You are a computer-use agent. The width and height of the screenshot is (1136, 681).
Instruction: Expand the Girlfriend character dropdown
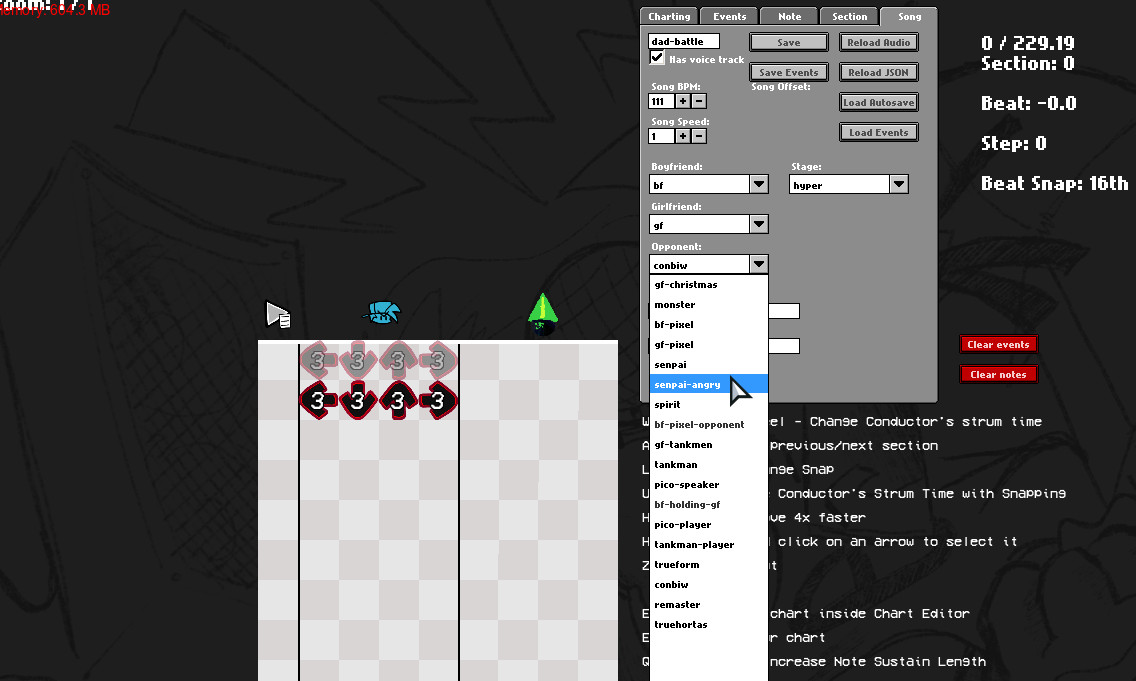point(759,225)
